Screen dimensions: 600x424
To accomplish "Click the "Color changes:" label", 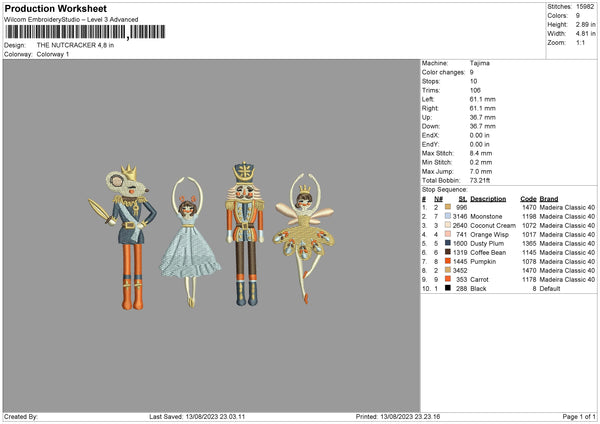I will [443, 72].
